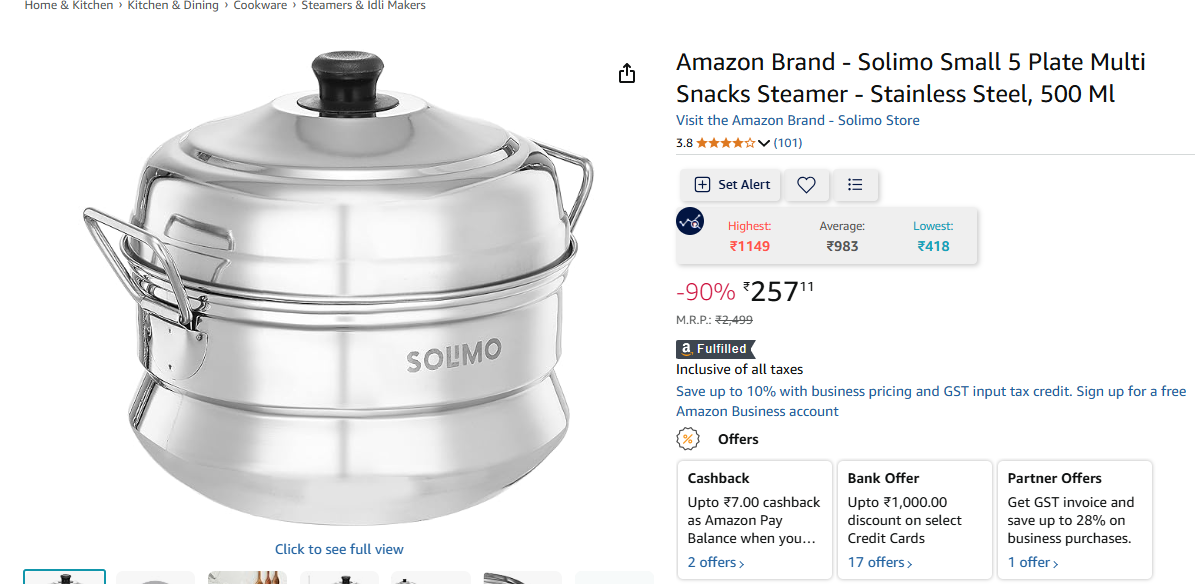Image resolution: width=1195 pixels, height=584 pixels.
Task: Click the price tracker chart icon
Action: point(690,221)
